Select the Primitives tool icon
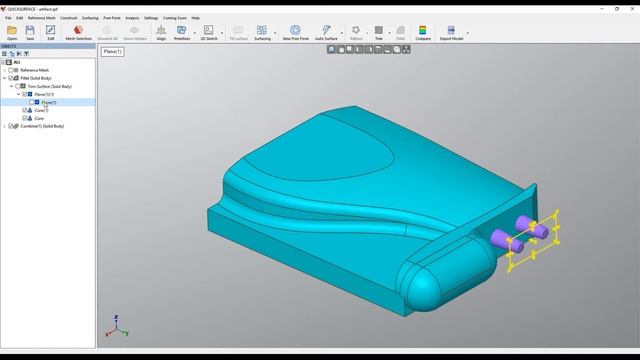The height and width of the screenshot is (360, 640). tap(181, 30)
